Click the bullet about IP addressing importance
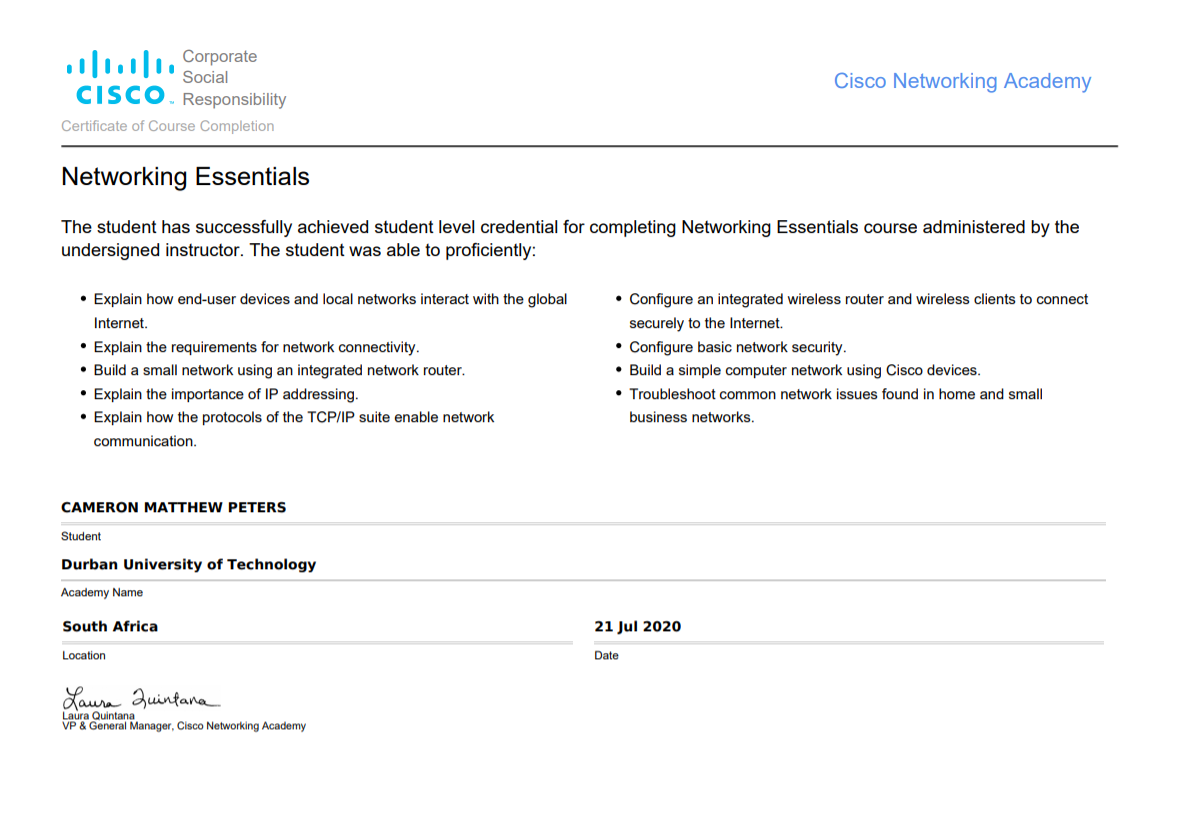This screenshot has width=1177, height=829. click(225, 394)
